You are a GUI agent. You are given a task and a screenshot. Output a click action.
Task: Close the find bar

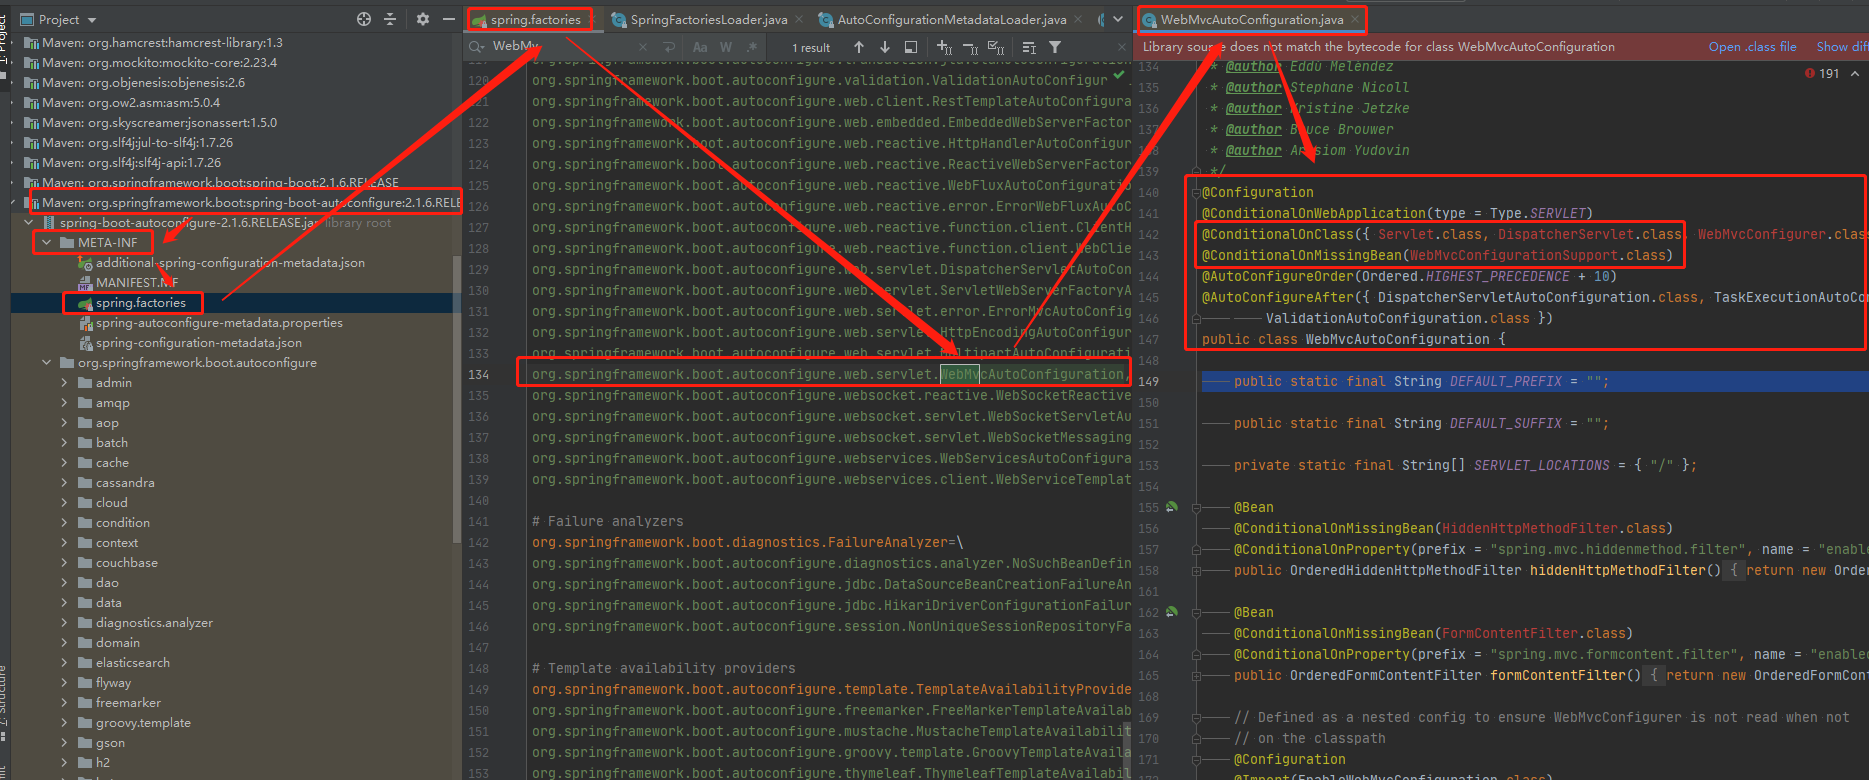tap(1122, 47)
